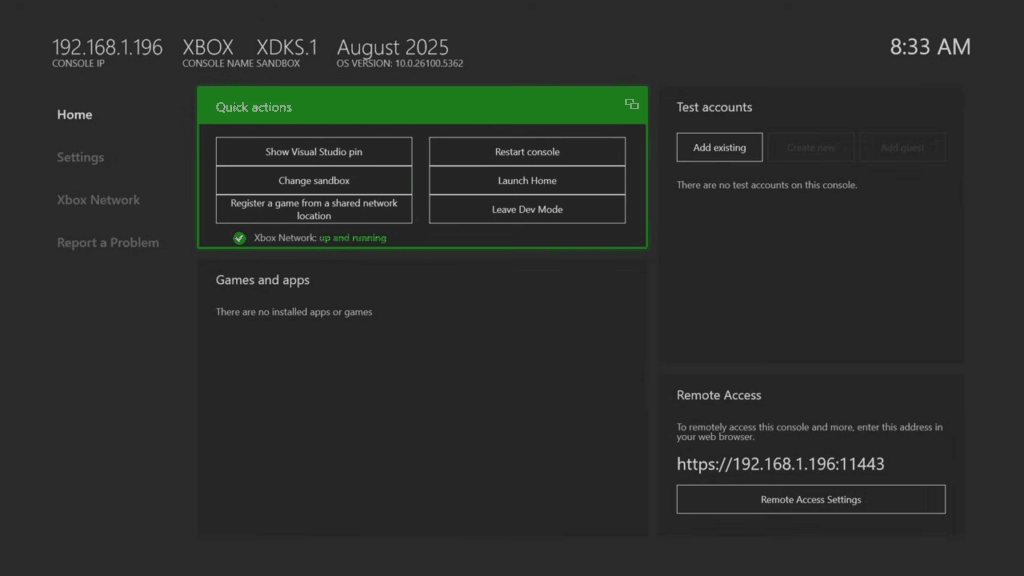This screenshot has height=576, width=1024.
Task: Click Leave Dev Mode
Action: 527,209
